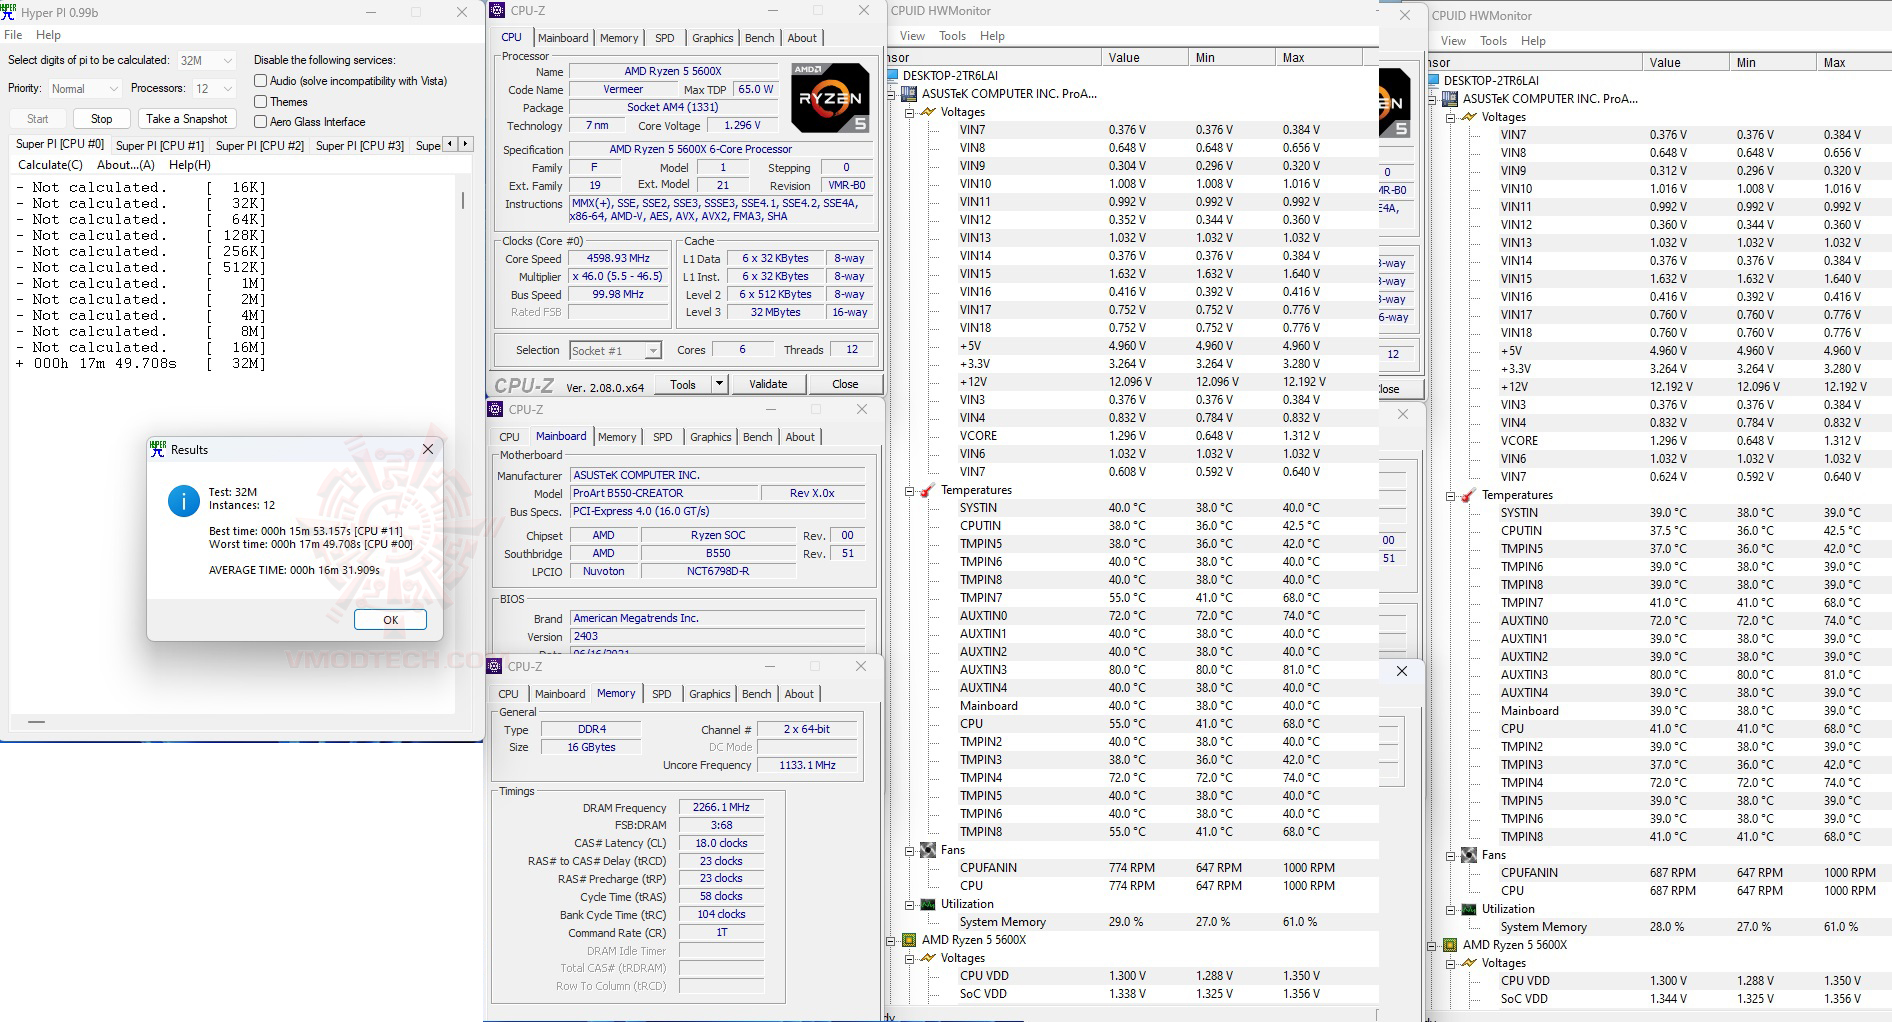The height and width of the screenshot is (1022, 1892).
Task: Collapse Utilization node in left HWMonitor
Action: point(910,904)
